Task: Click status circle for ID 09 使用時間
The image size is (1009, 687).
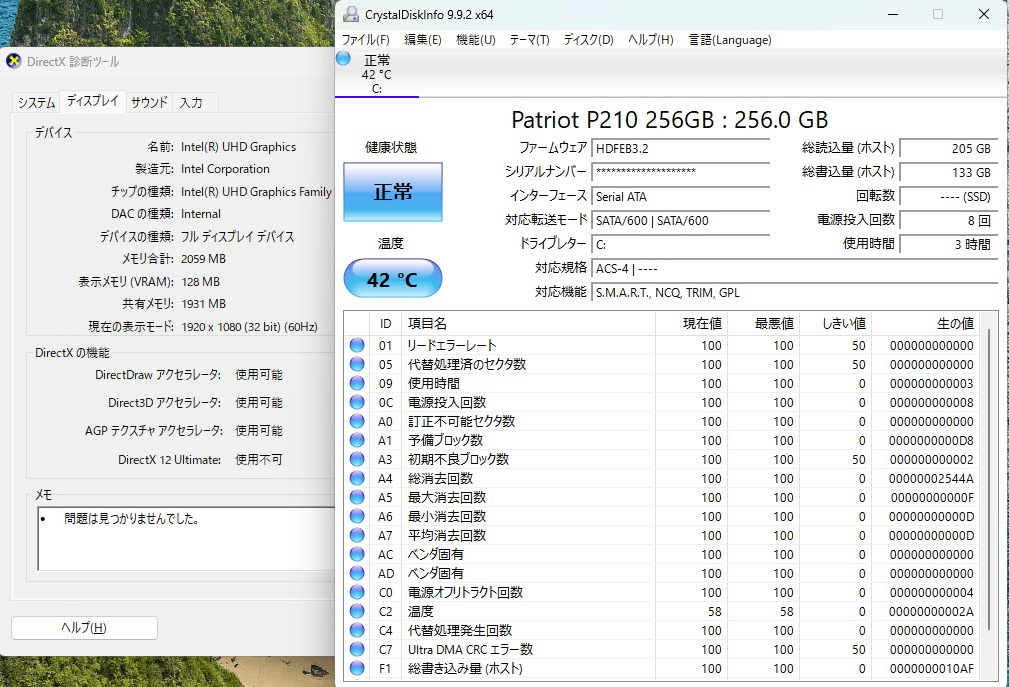Action: (357, 383)
